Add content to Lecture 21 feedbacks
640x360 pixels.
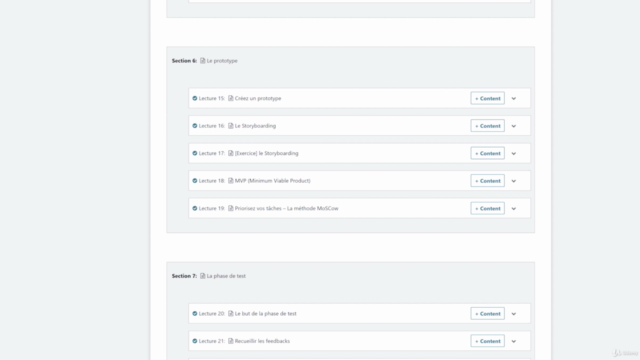pos(487,341)
